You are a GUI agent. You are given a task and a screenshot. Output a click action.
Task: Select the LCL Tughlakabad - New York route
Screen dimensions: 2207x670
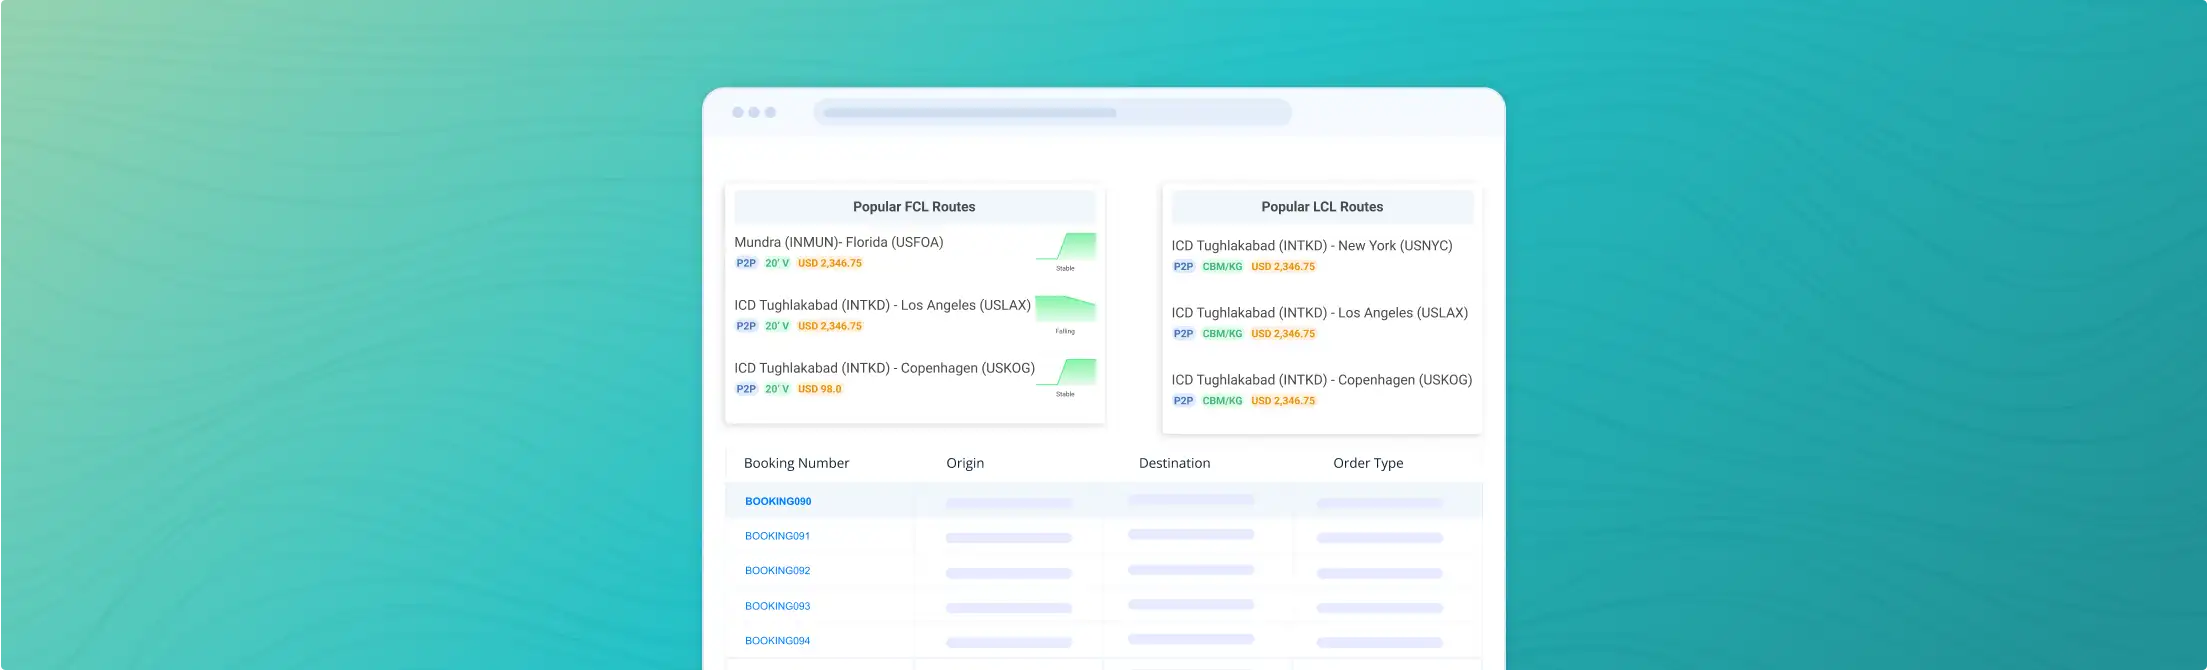[x=1311, y=245]
